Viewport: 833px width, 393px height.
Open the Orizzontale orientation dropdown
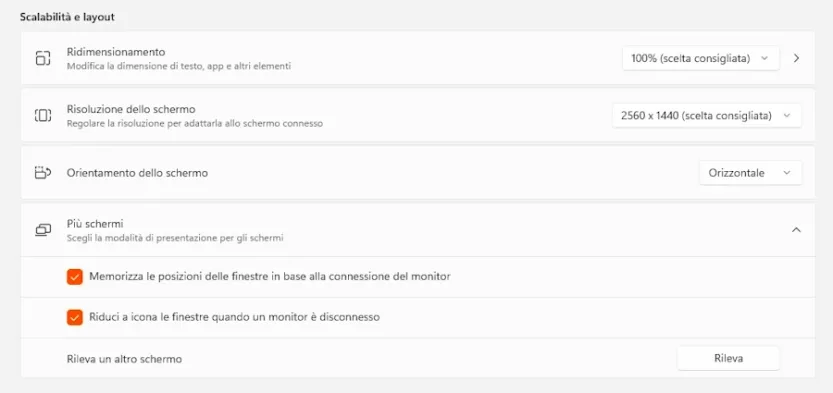tap(750, 173)
